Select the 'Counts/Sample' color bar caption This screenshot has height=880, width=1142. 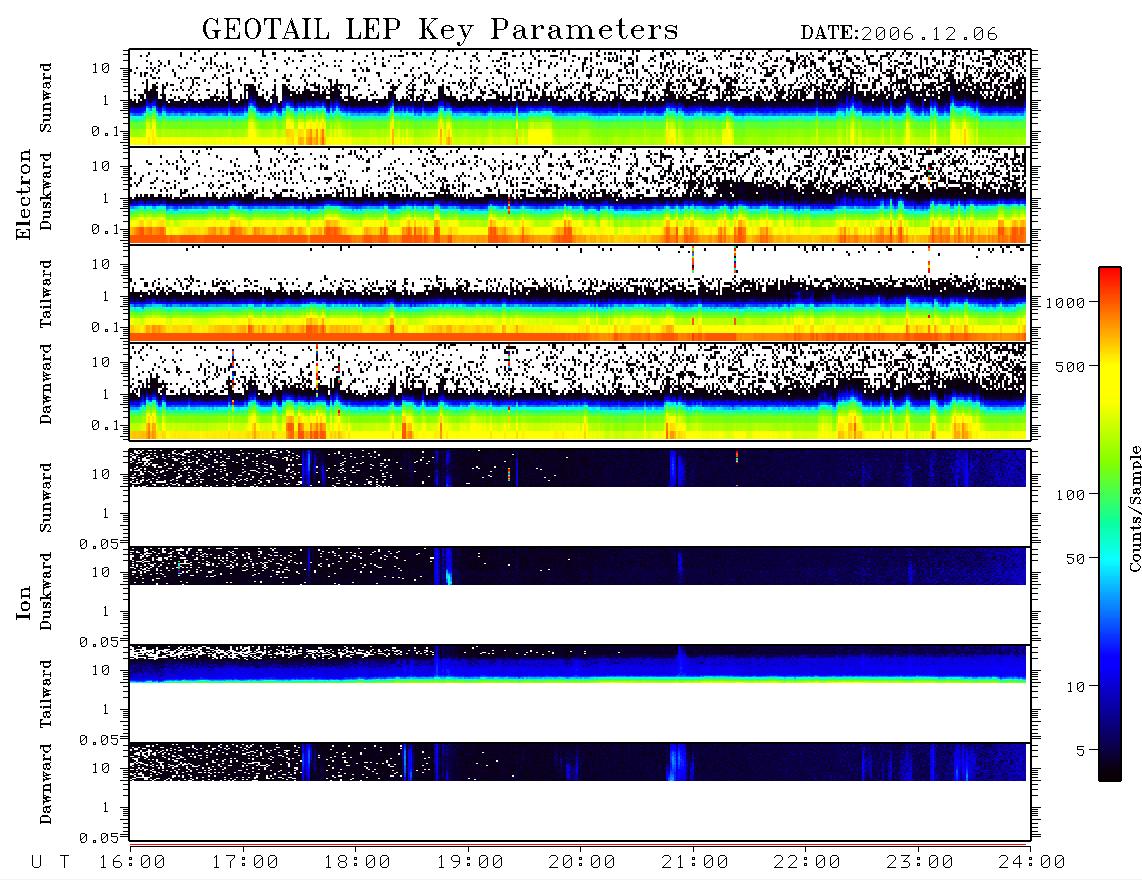tap(1135, 508)
